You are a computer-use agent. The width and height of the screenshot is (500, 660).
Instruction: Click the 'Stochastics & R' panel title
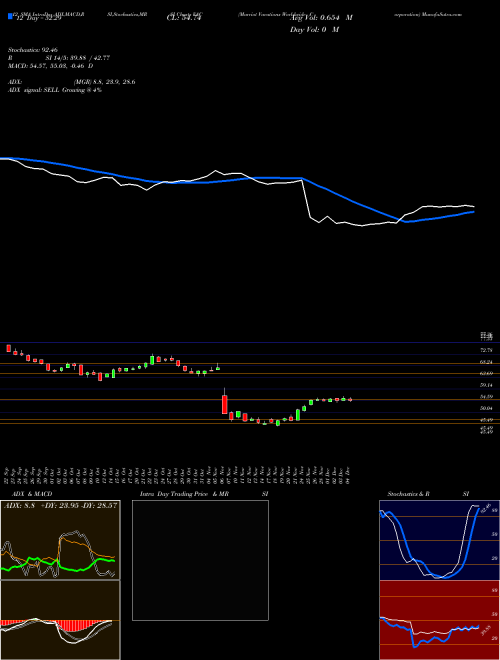[408, 494]
